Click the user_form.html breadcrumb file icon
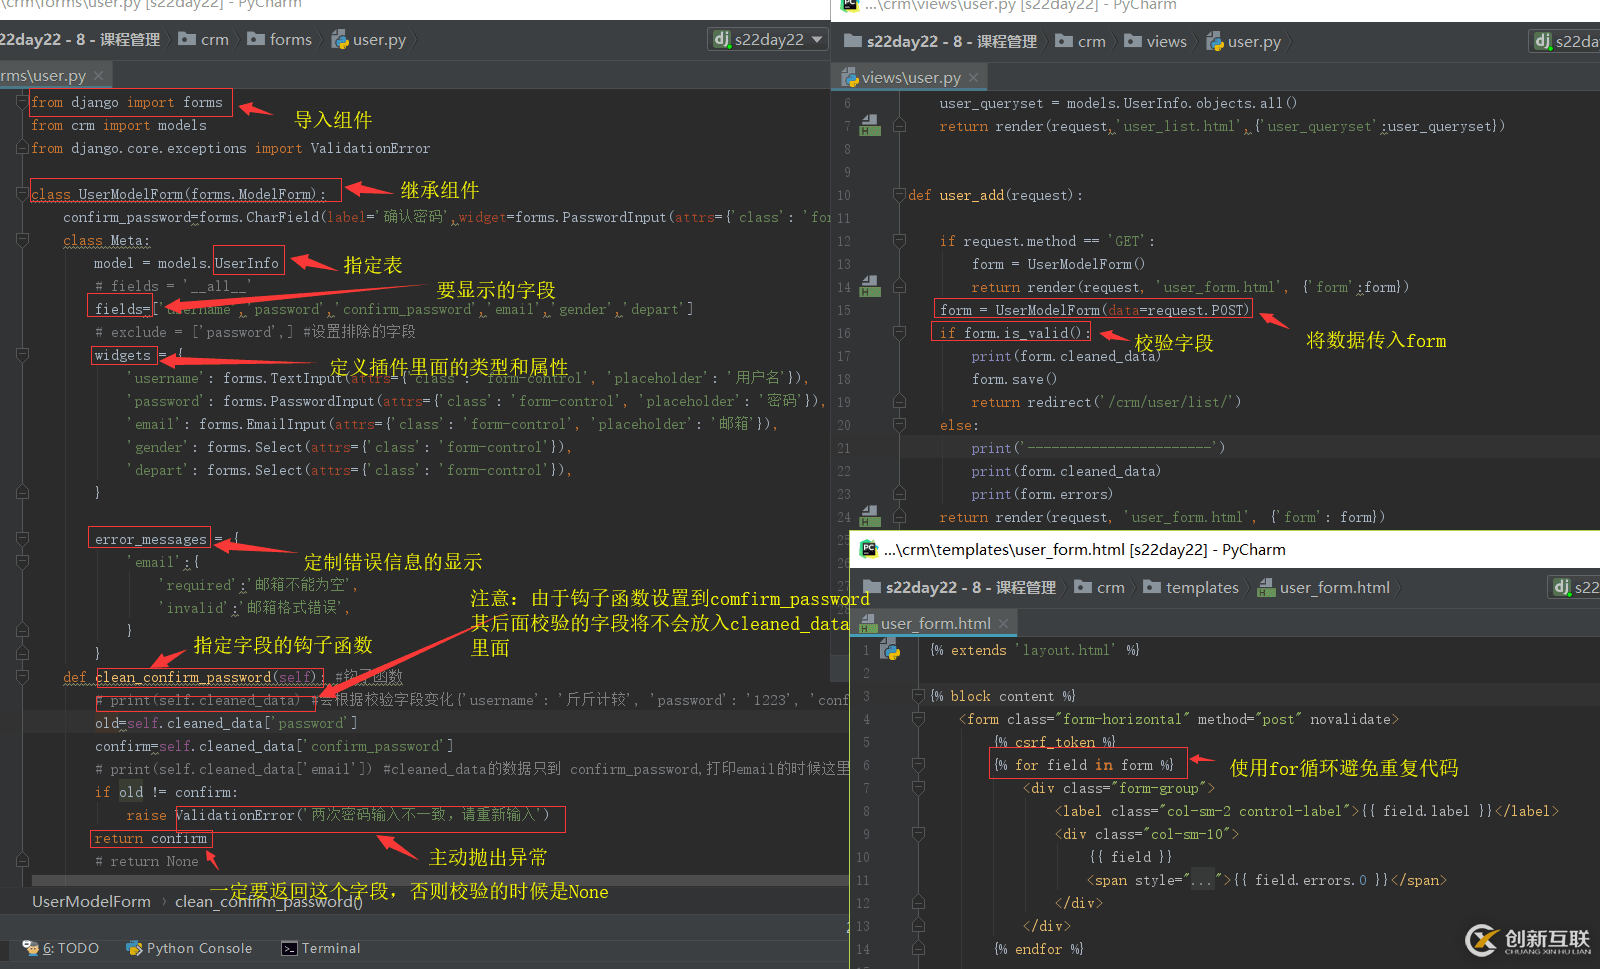The image size is (1600, 969). click(1266, 587)
